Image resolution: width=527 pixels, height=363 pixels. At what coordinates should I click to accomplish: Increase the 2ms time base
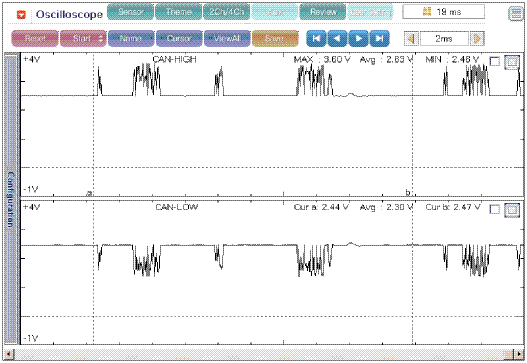477,39
